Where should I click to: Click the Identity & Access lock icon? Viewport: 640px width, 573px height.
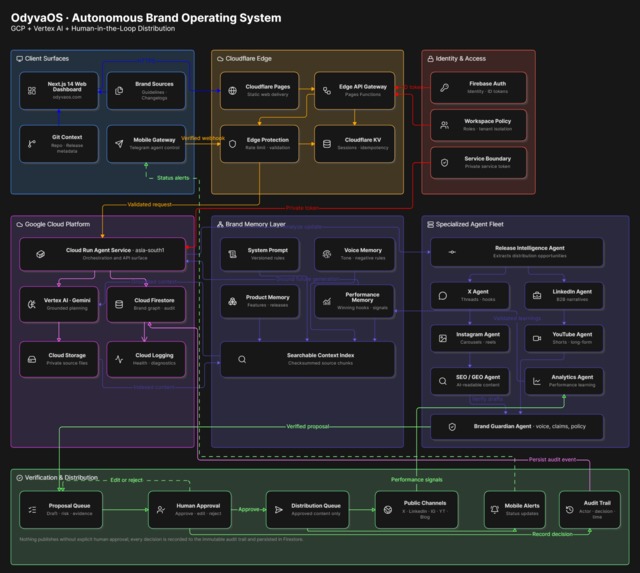click(430, 59)
